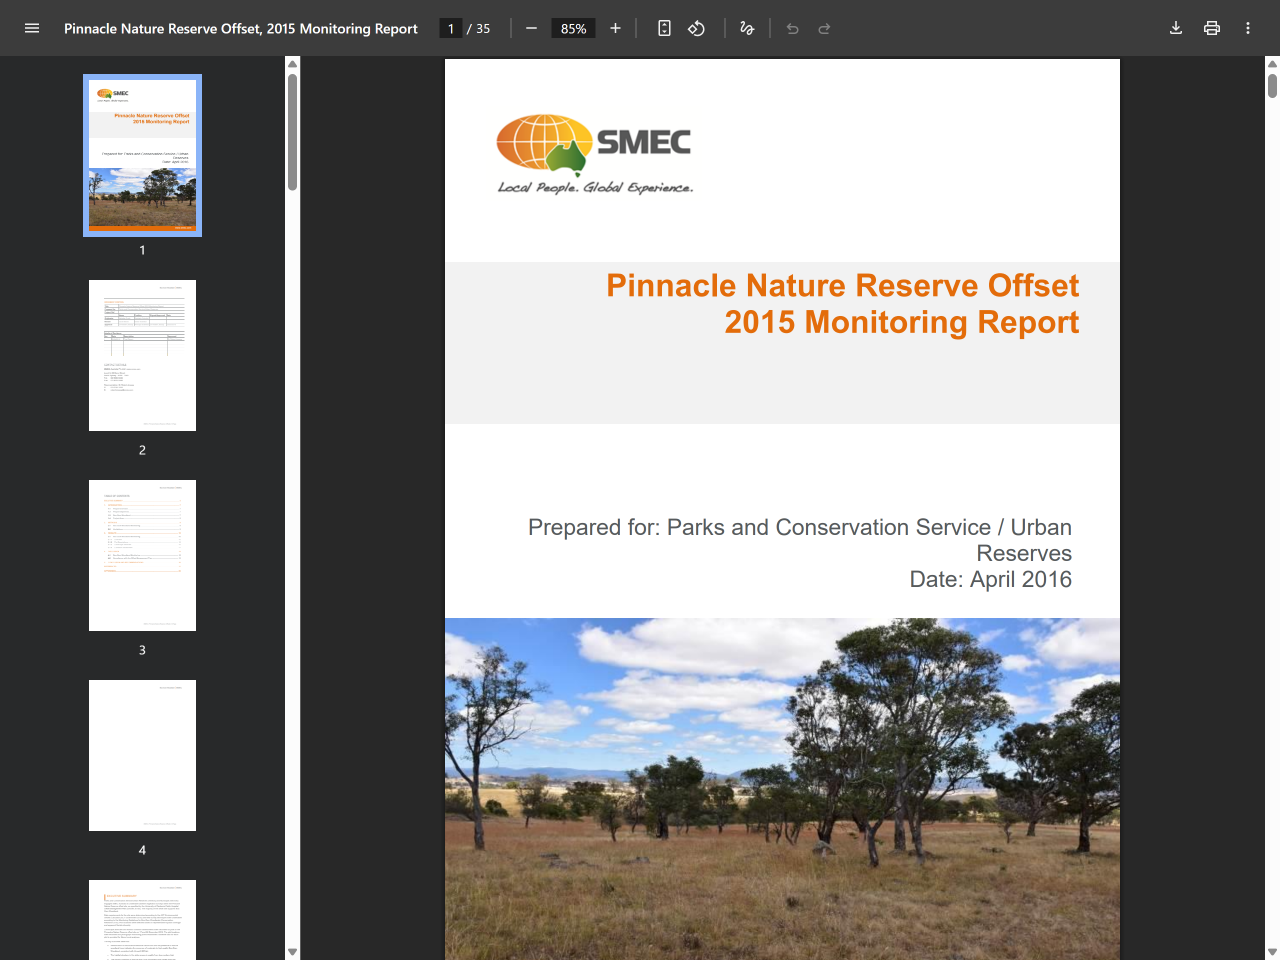Screen dimensions: 1280x960
Task: Edit the current page number field
Action: pyautogui.click(x=451, y=29)
